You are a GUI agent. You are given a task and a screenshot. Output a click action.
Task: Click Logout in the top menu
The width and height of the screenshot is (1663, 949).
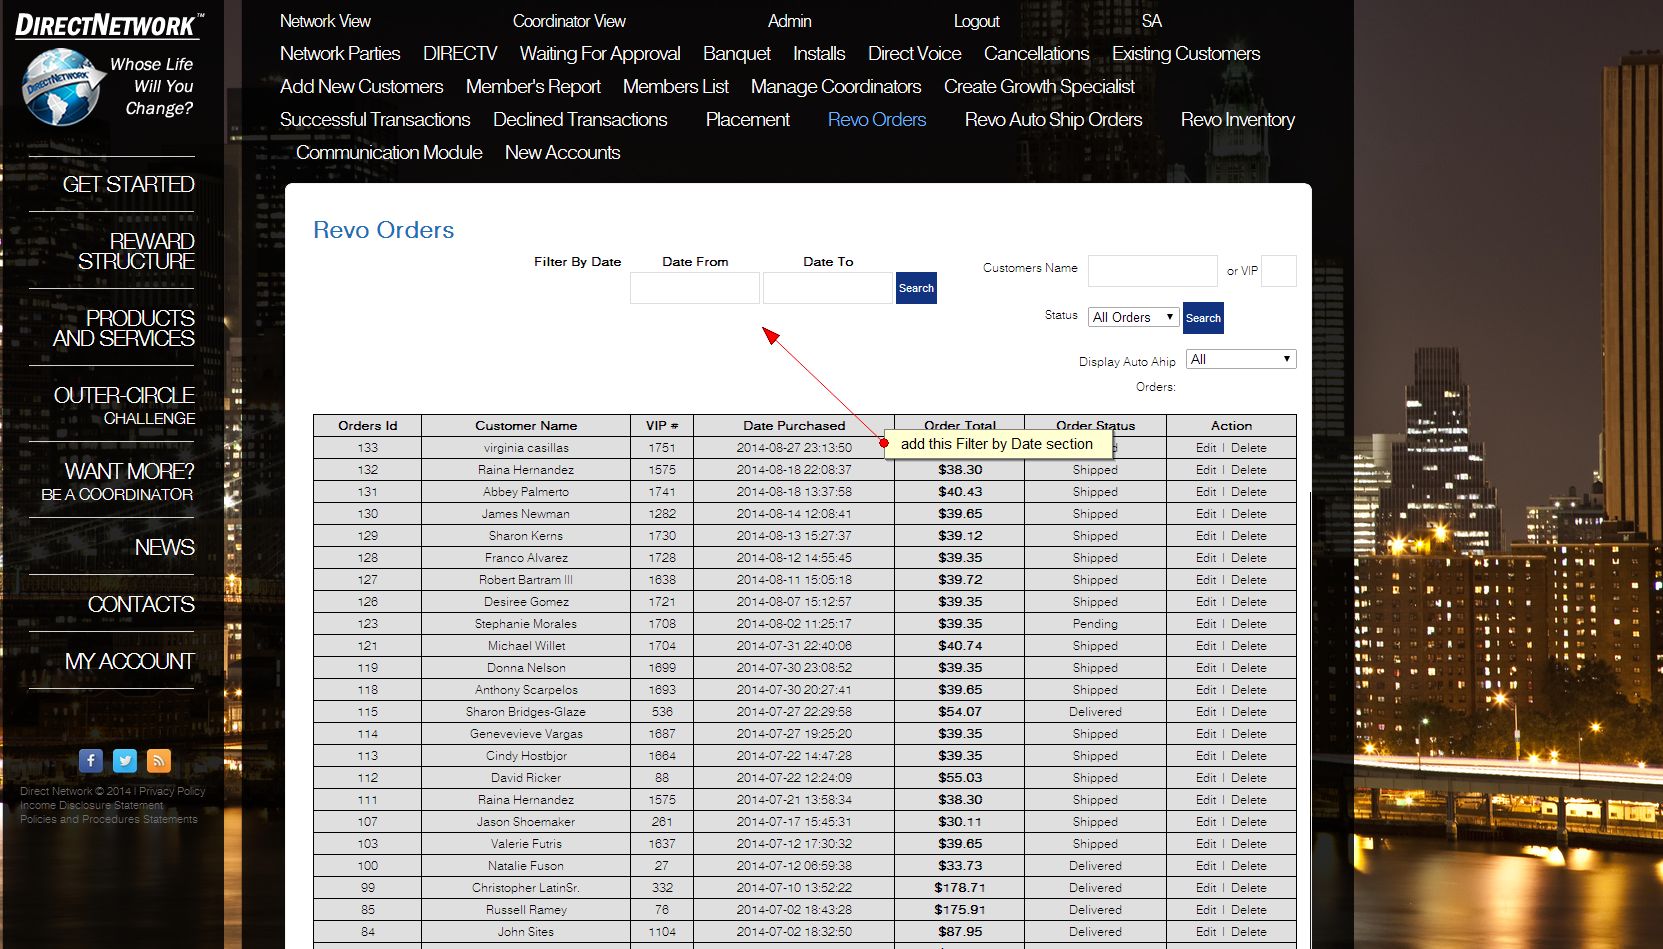click(x=977, y=21)
